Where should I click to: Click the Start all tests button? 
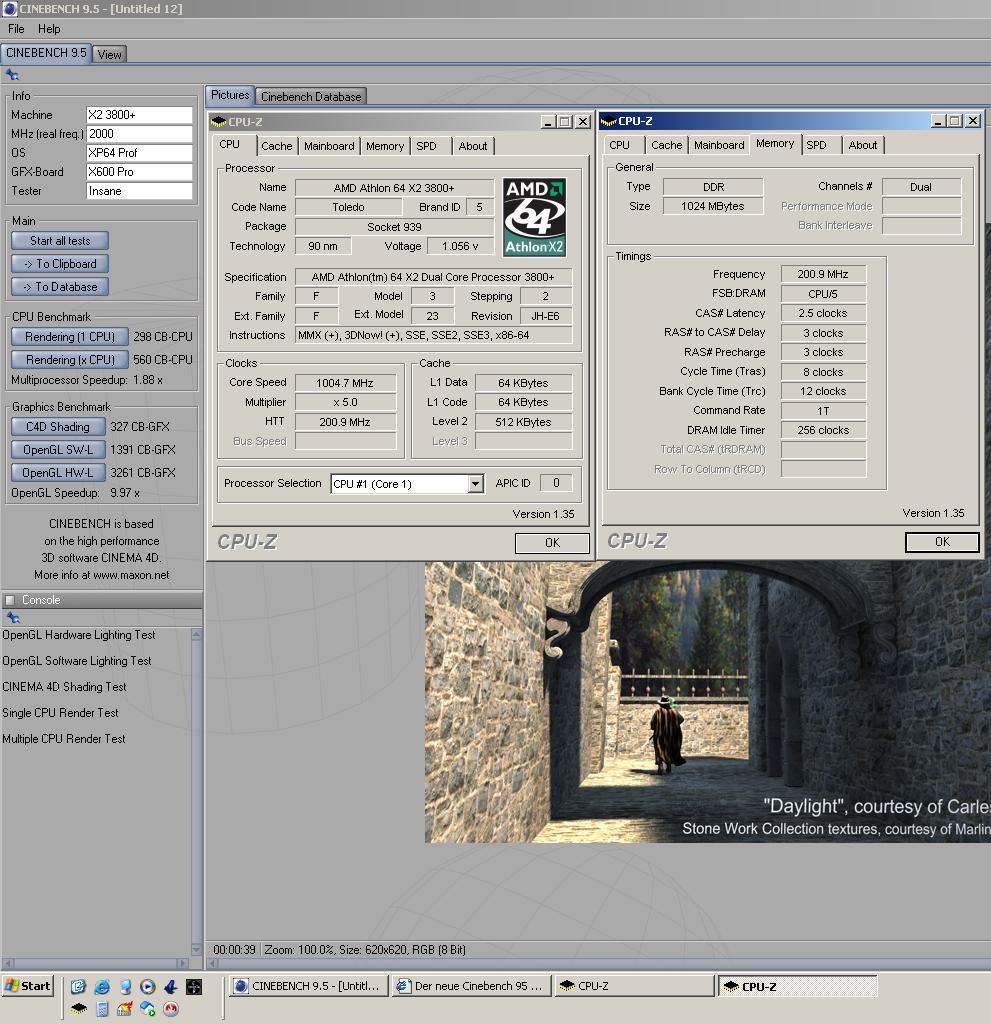(x=60, y=241)
